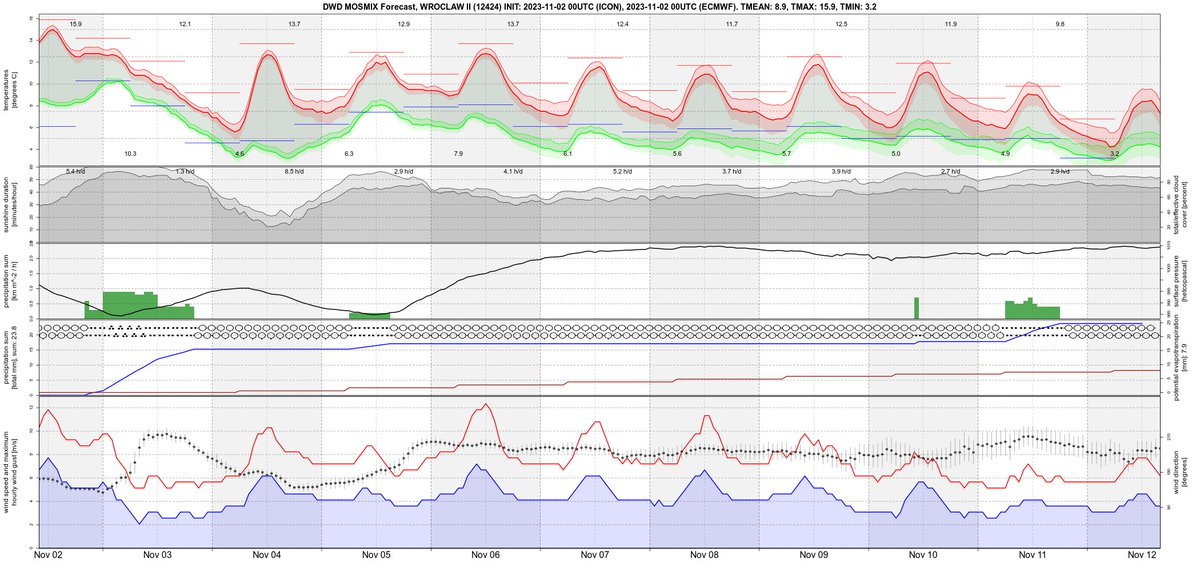Select the Nov 04 date label

click(267, 554)
